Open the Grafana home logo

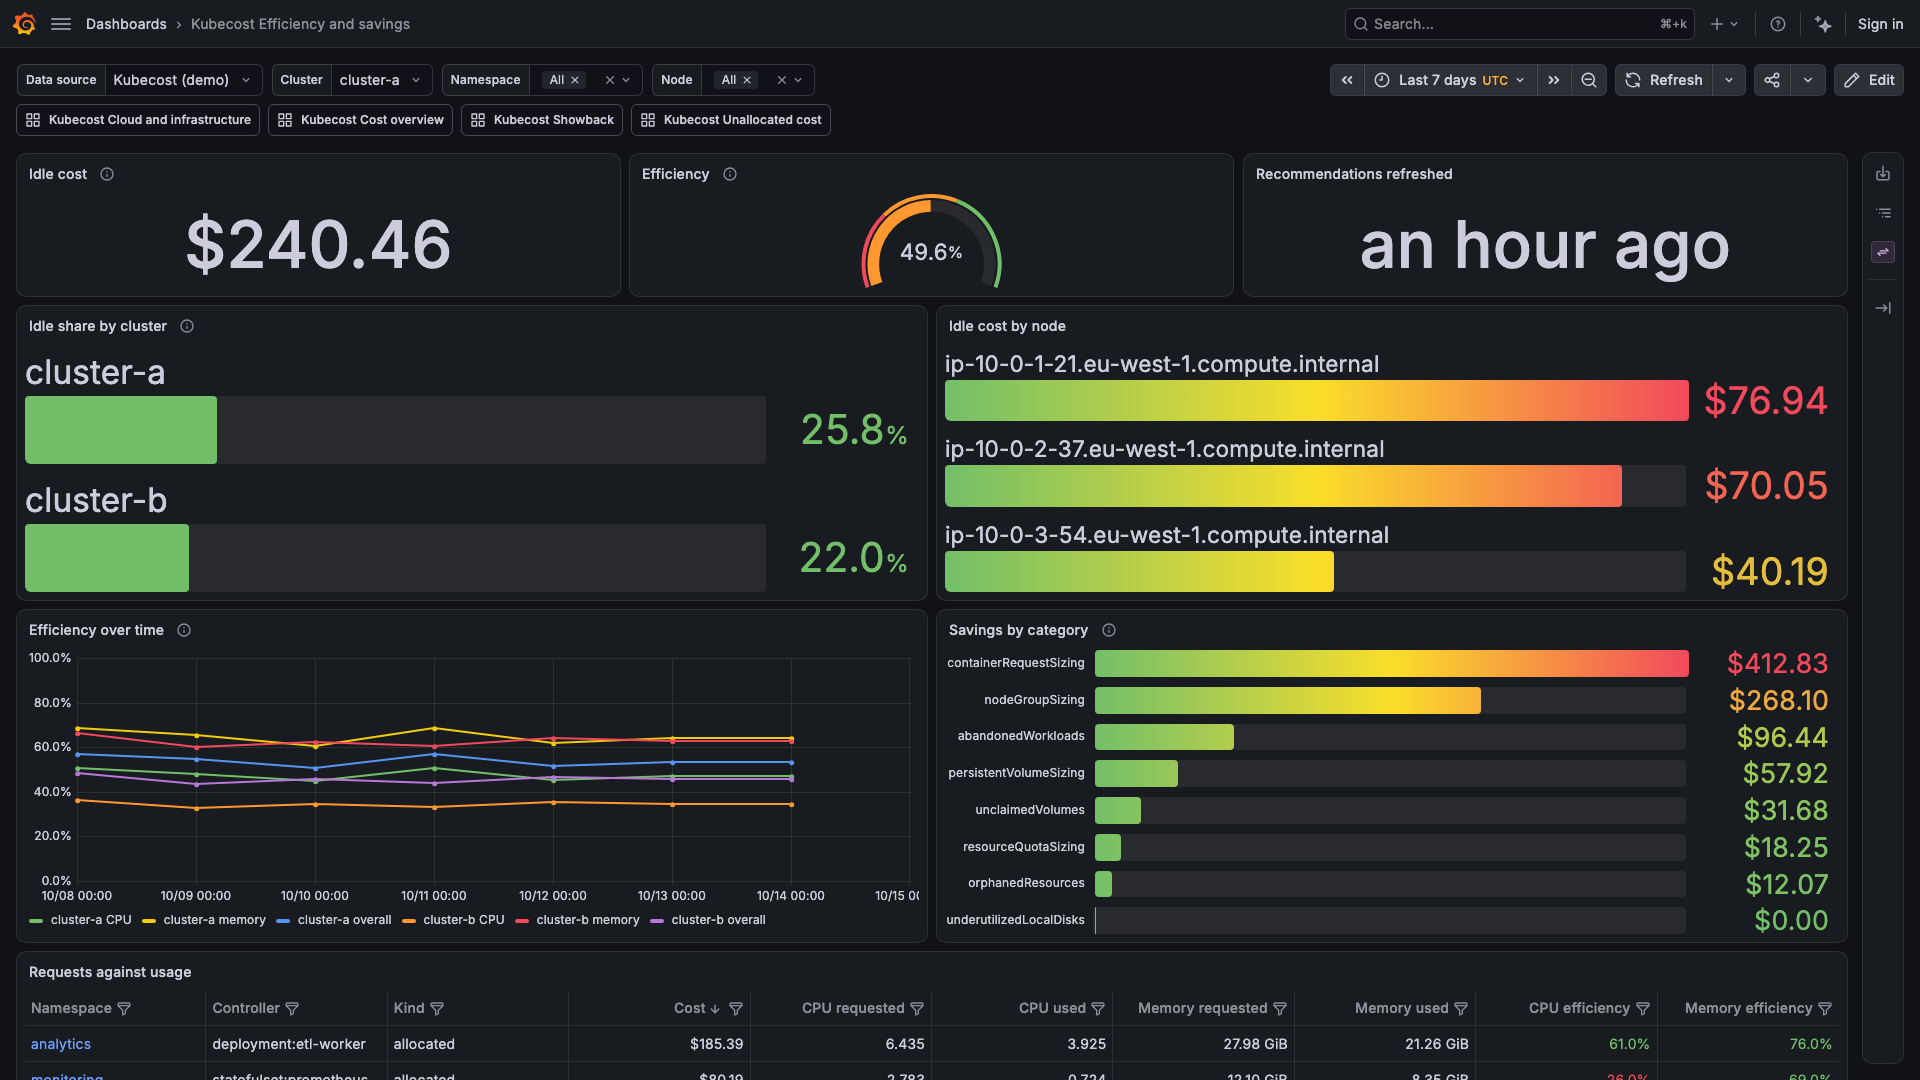tap(25, 24)
